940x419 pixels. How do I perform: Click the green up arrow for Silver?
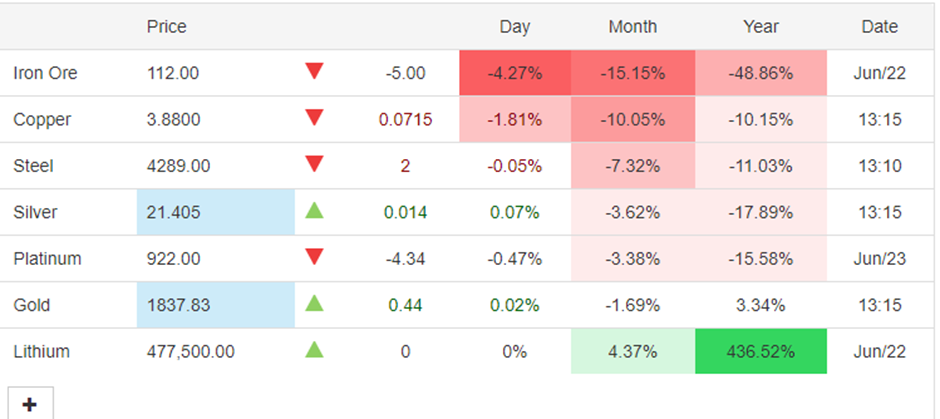point(315,210)
